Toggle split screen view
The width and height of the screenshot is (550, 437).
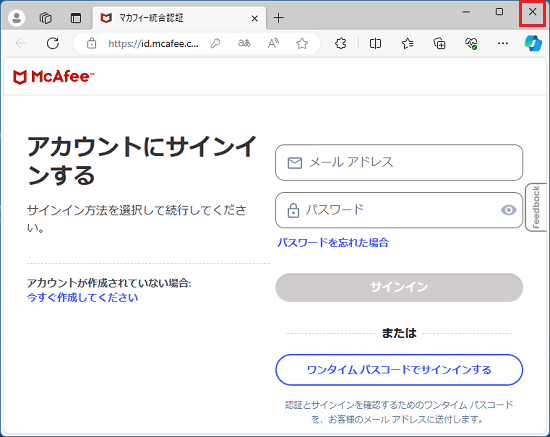point(375,43)
